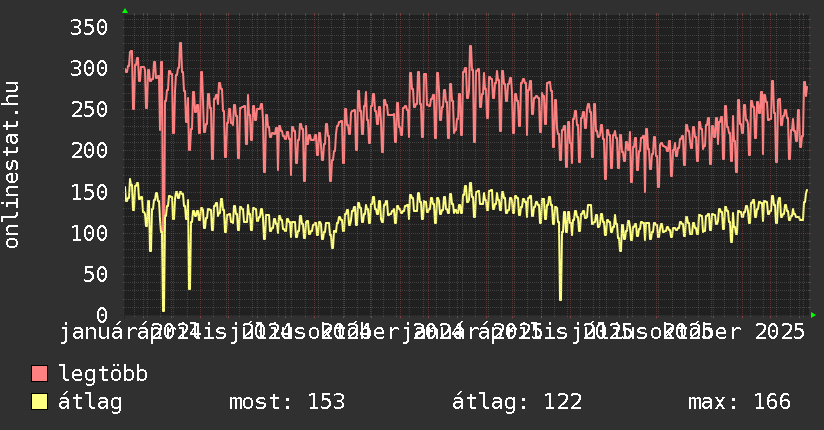This screenshot has height=430, width=824.
Task: Click the red legtöbb legend swatch
Action: click(x=40, y=374)
